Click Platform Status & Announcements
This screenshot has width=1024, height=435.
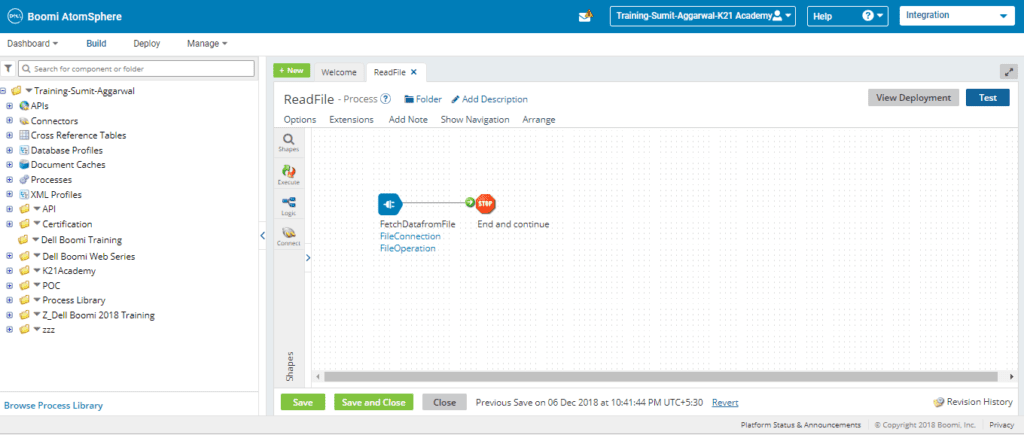pos(801,425)
